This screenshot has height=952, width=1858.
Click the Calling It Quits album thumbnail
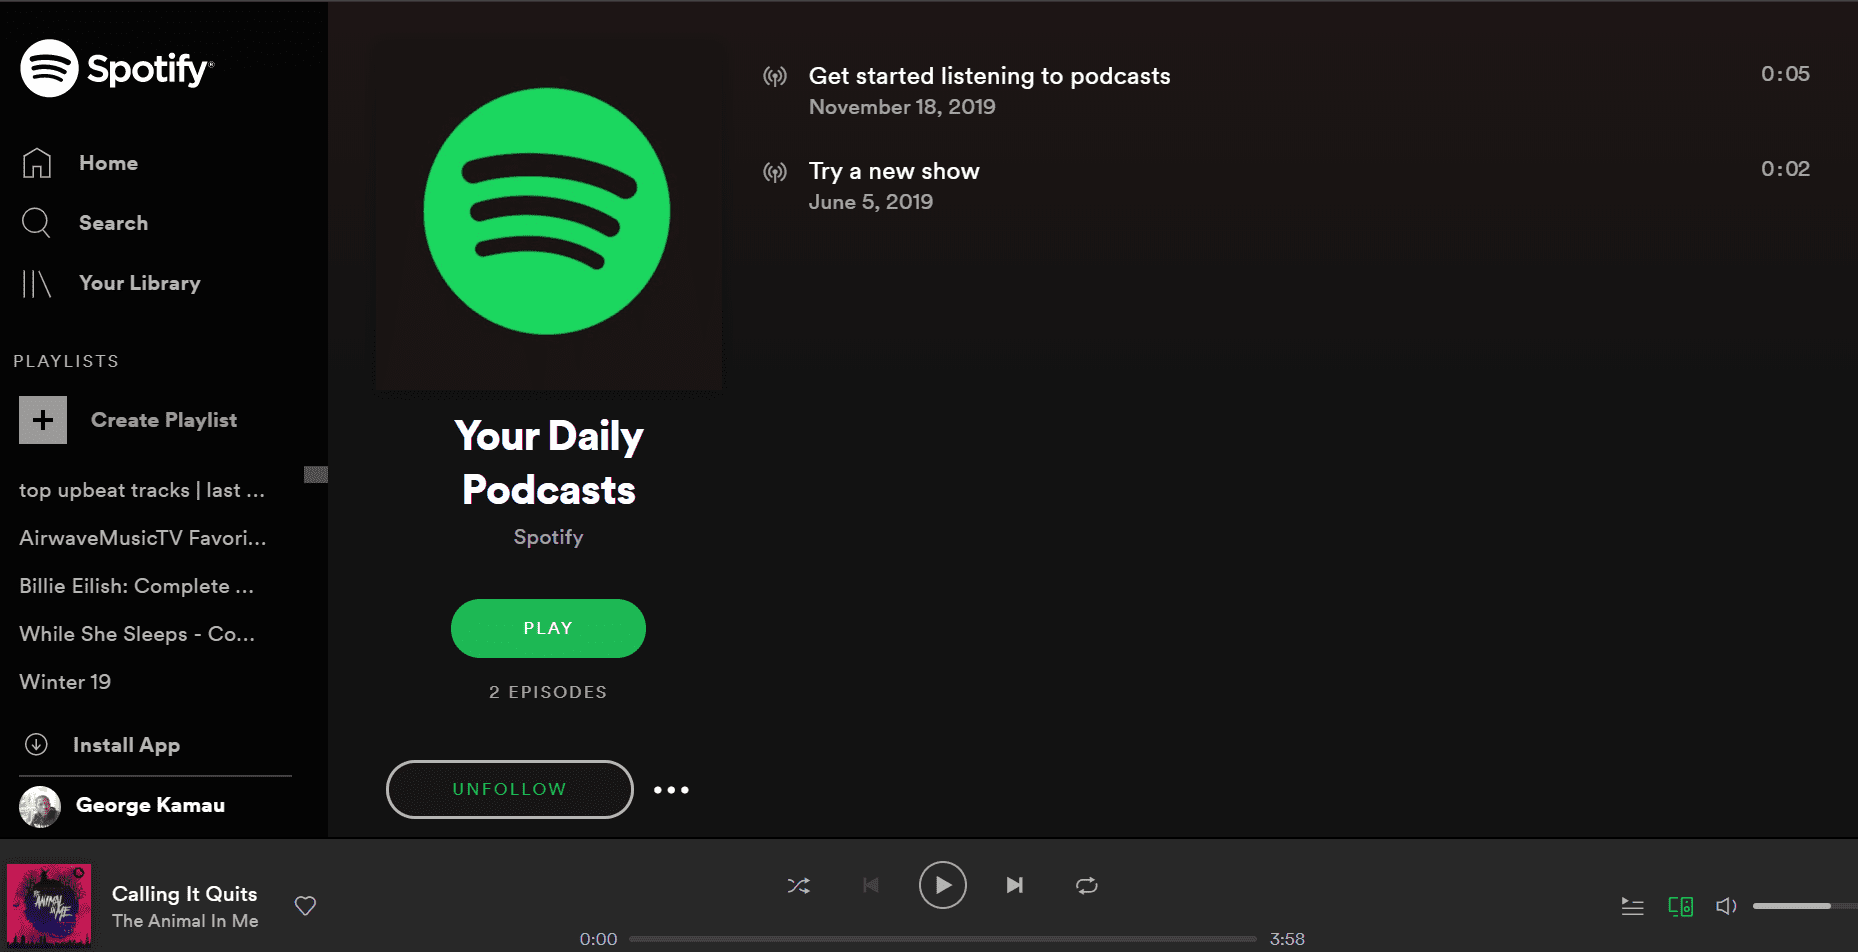[49, 905]
